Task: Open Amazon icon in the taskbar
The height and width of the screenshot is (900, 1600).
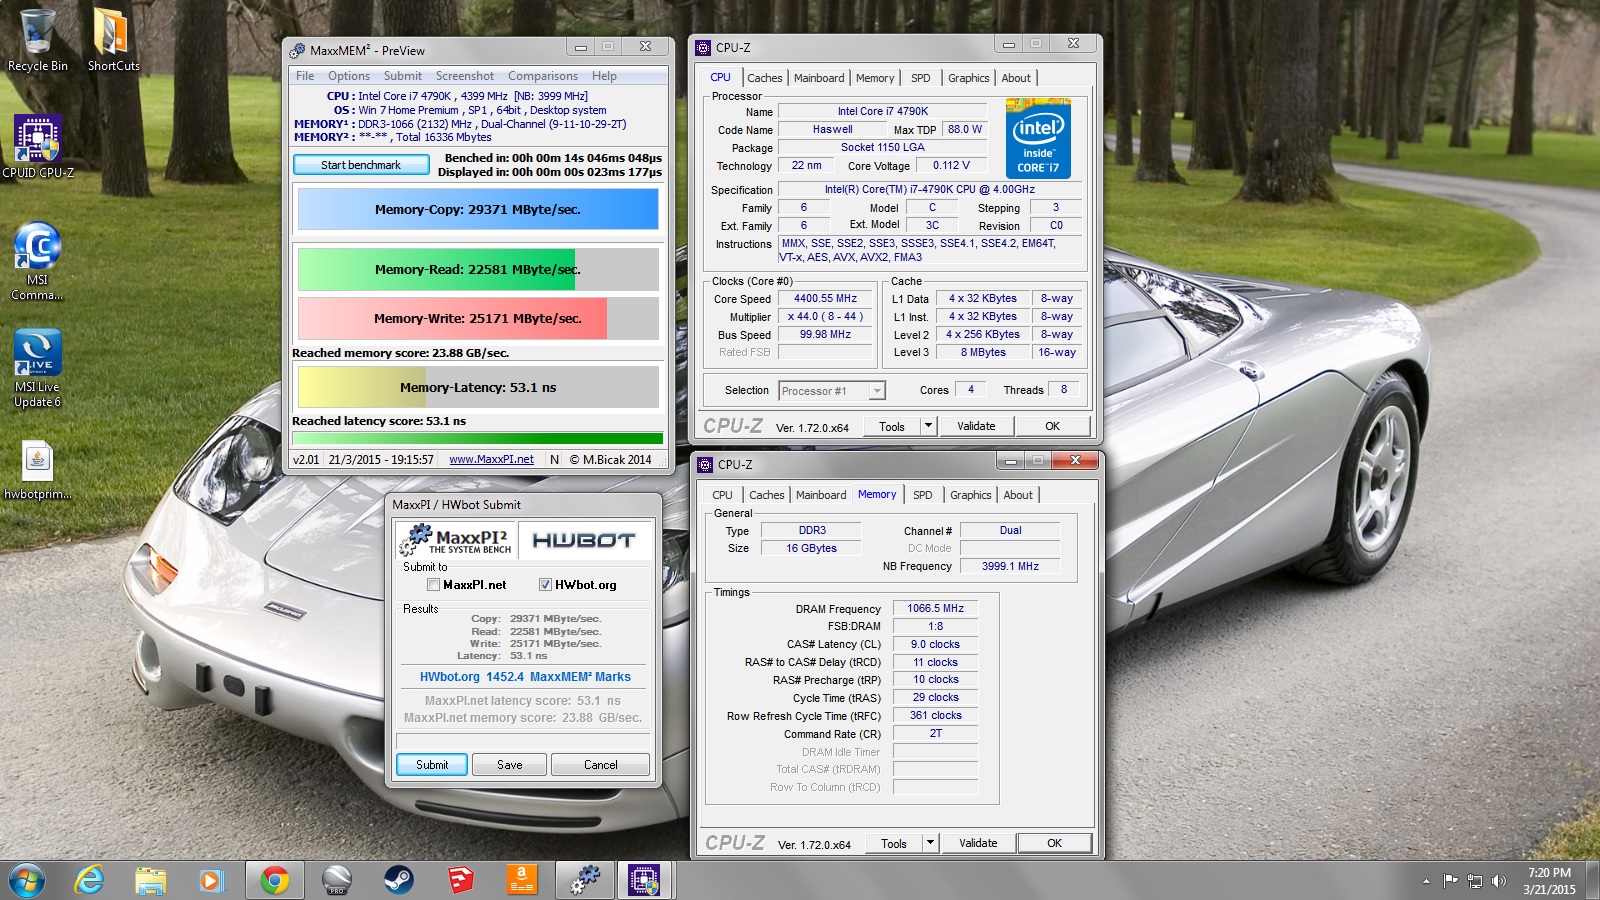Action: [x=521, y=880]
